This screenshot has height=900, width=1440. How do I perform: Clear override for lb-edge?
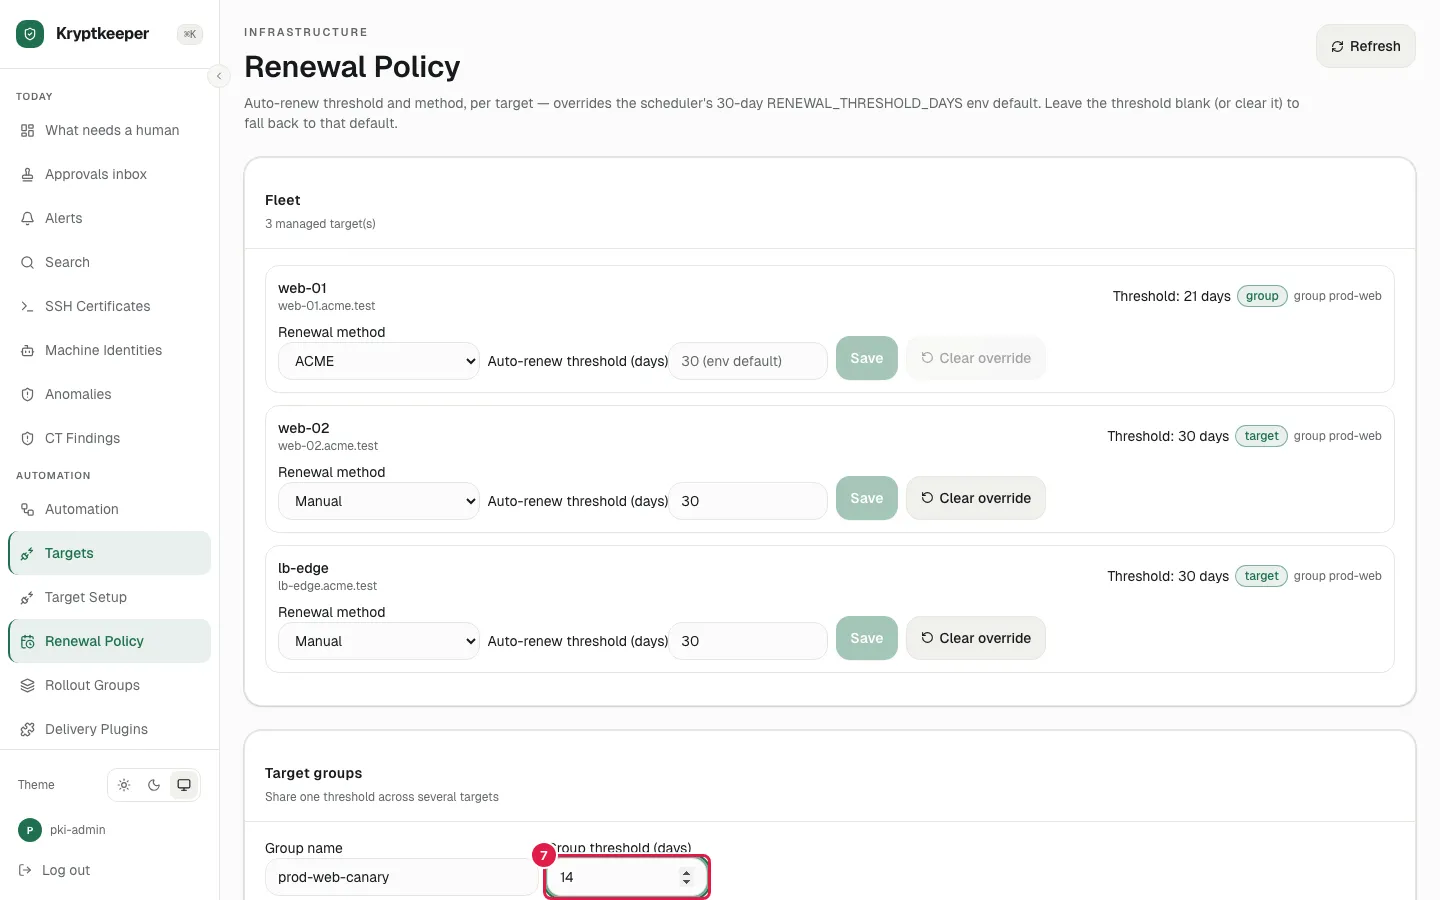[976, 638]
